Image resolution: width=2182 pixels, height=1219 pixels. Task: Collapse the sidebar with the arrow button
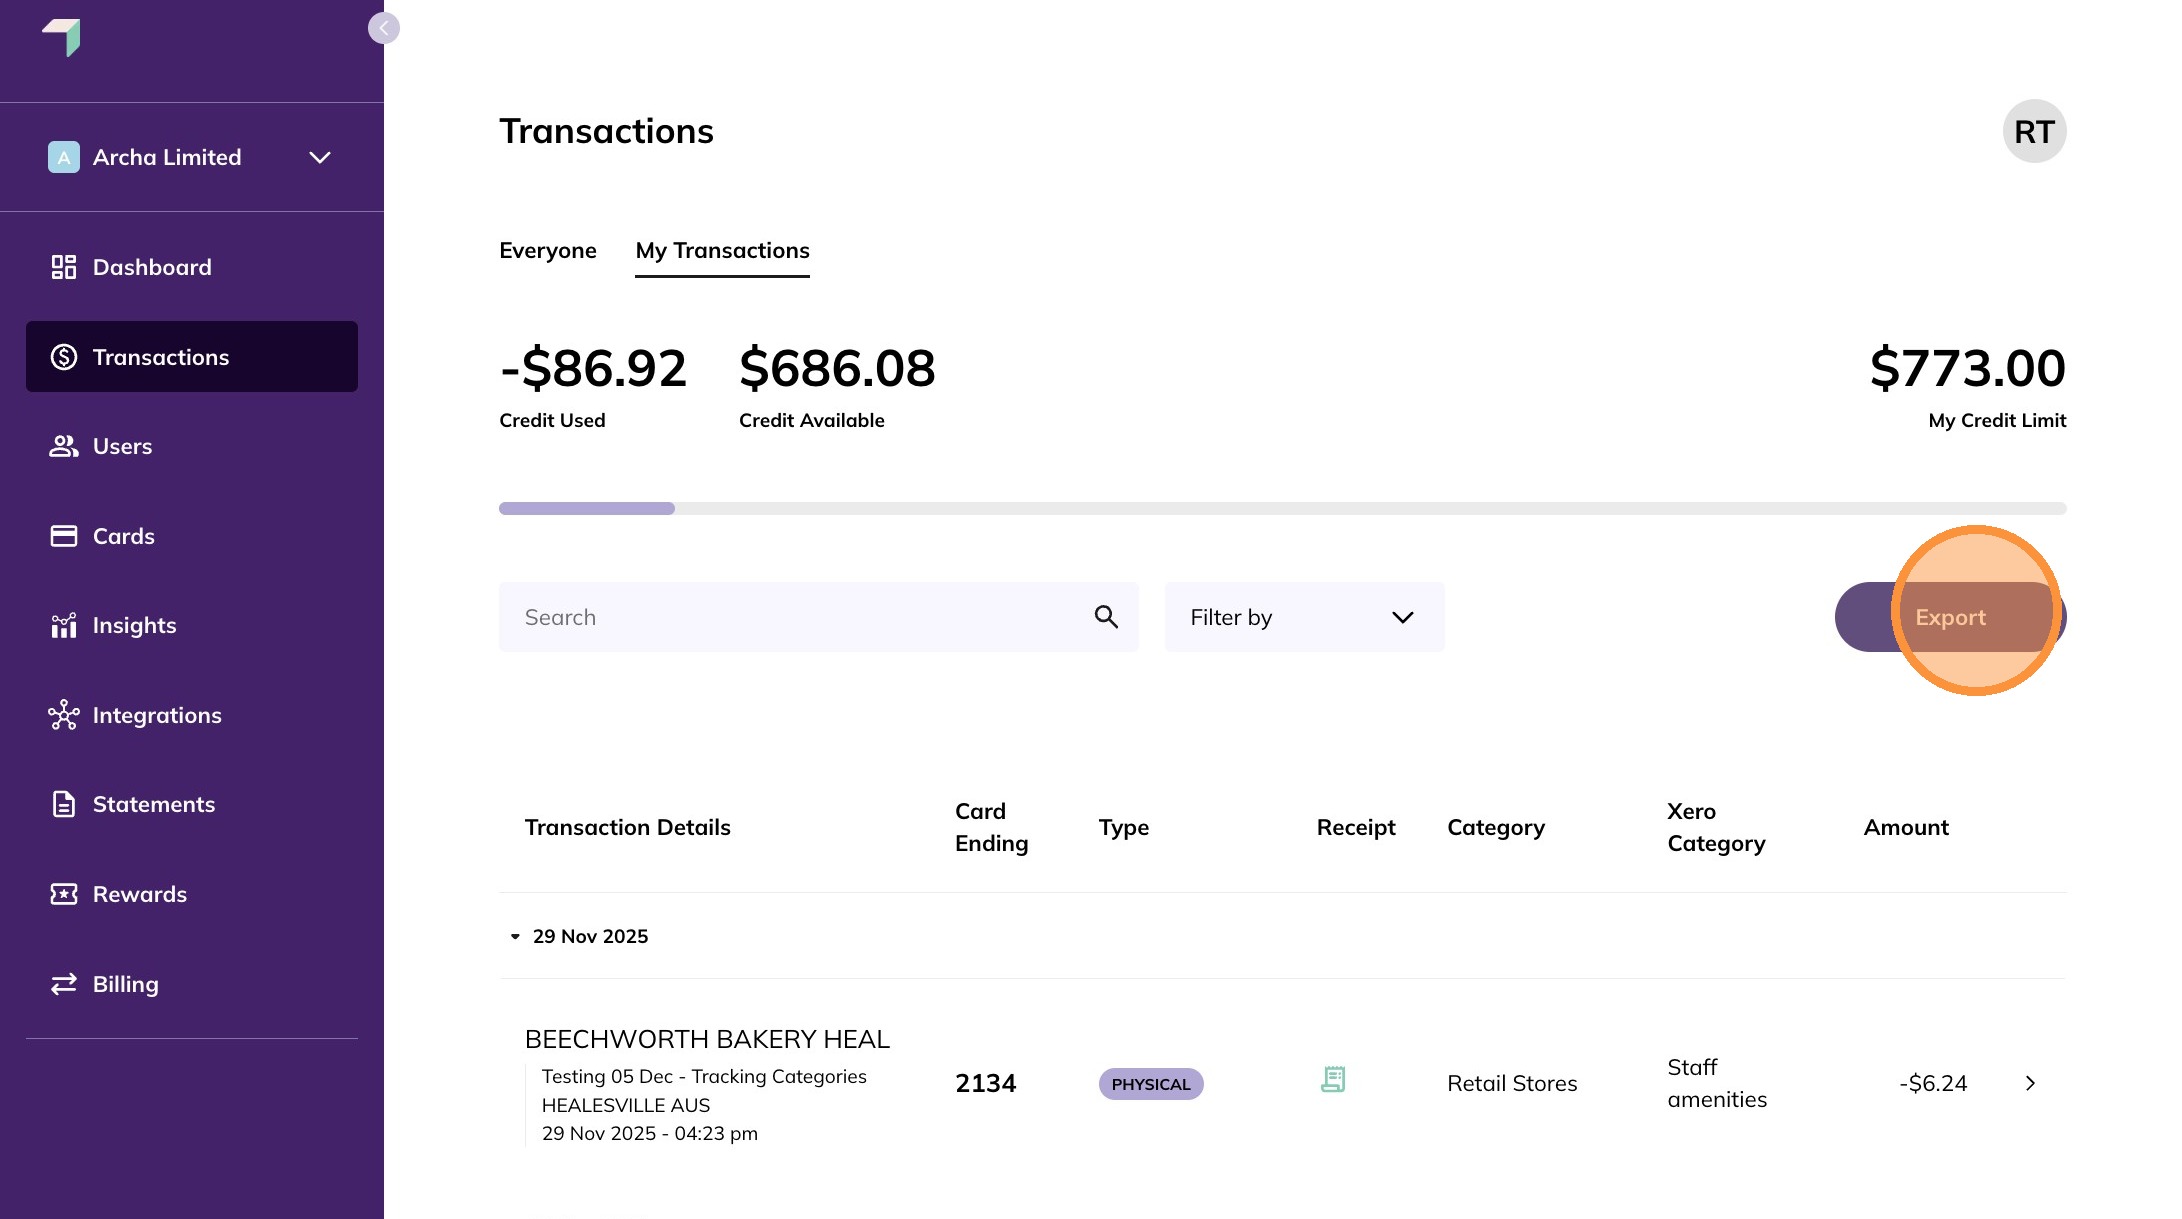tap(383, 28)
